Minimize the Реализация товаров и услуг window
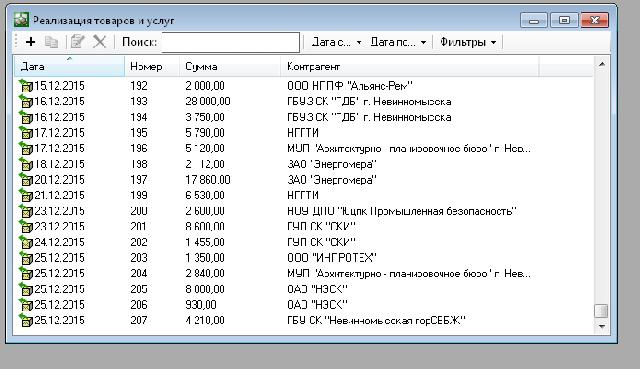 pyautogui.click(x=534, y=20)
